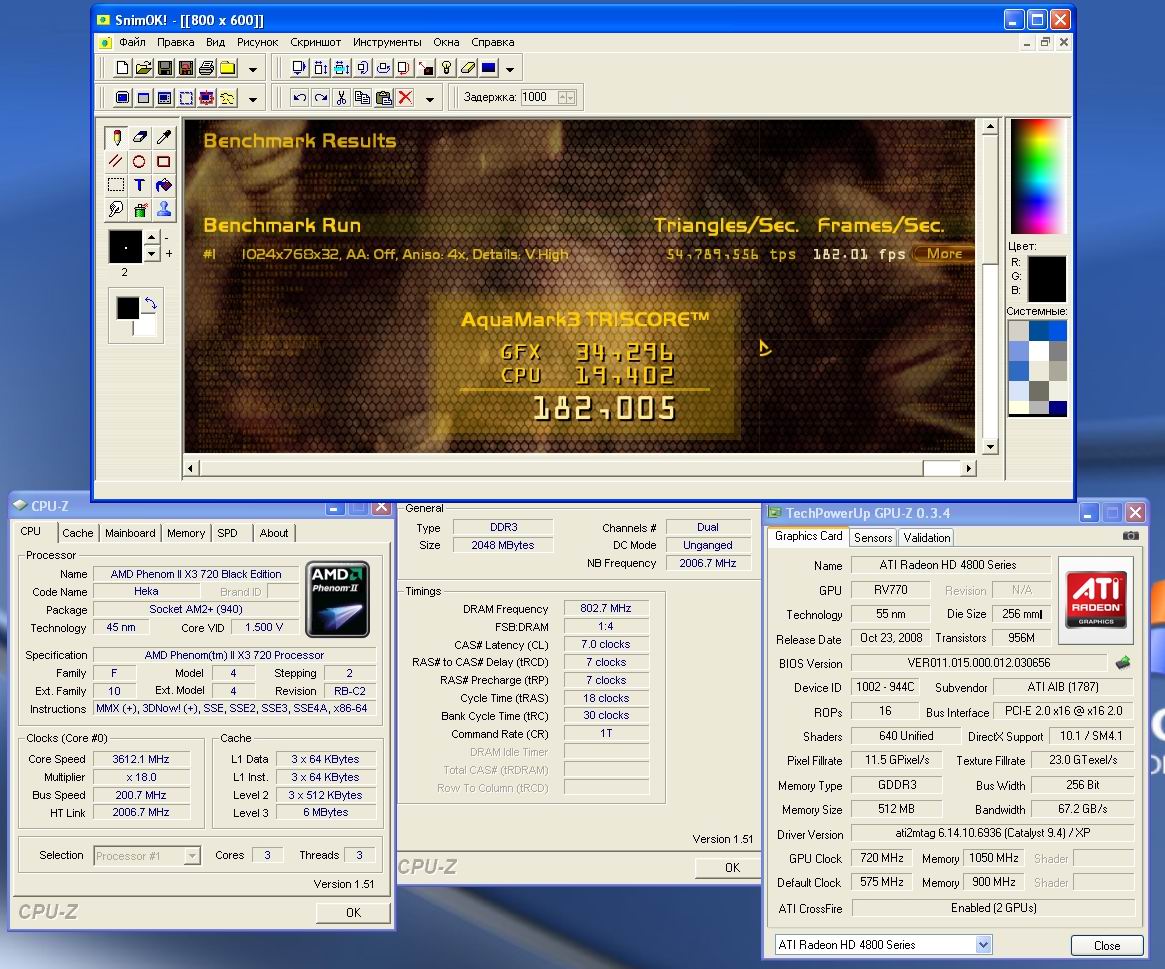The height and width of the screenshot is (969, 1165).
Task: Click the system colors palette grid
Action: coord(1037,367)
